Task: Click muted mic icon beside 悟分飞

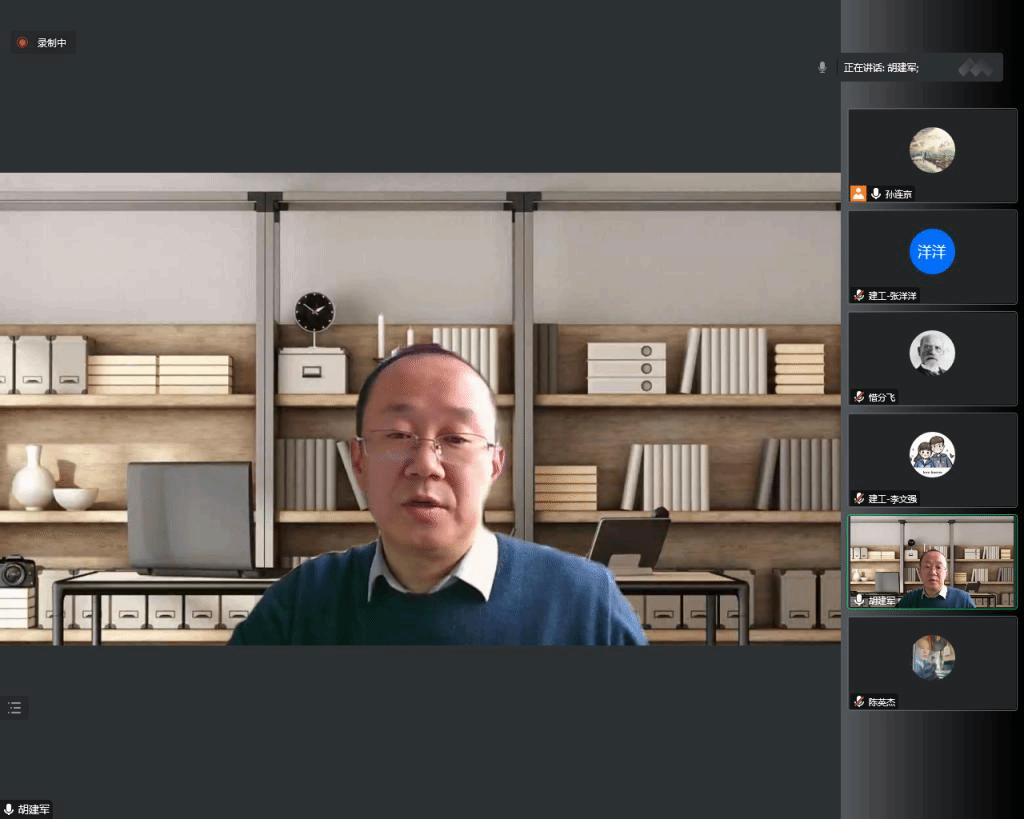Action: 858,397
